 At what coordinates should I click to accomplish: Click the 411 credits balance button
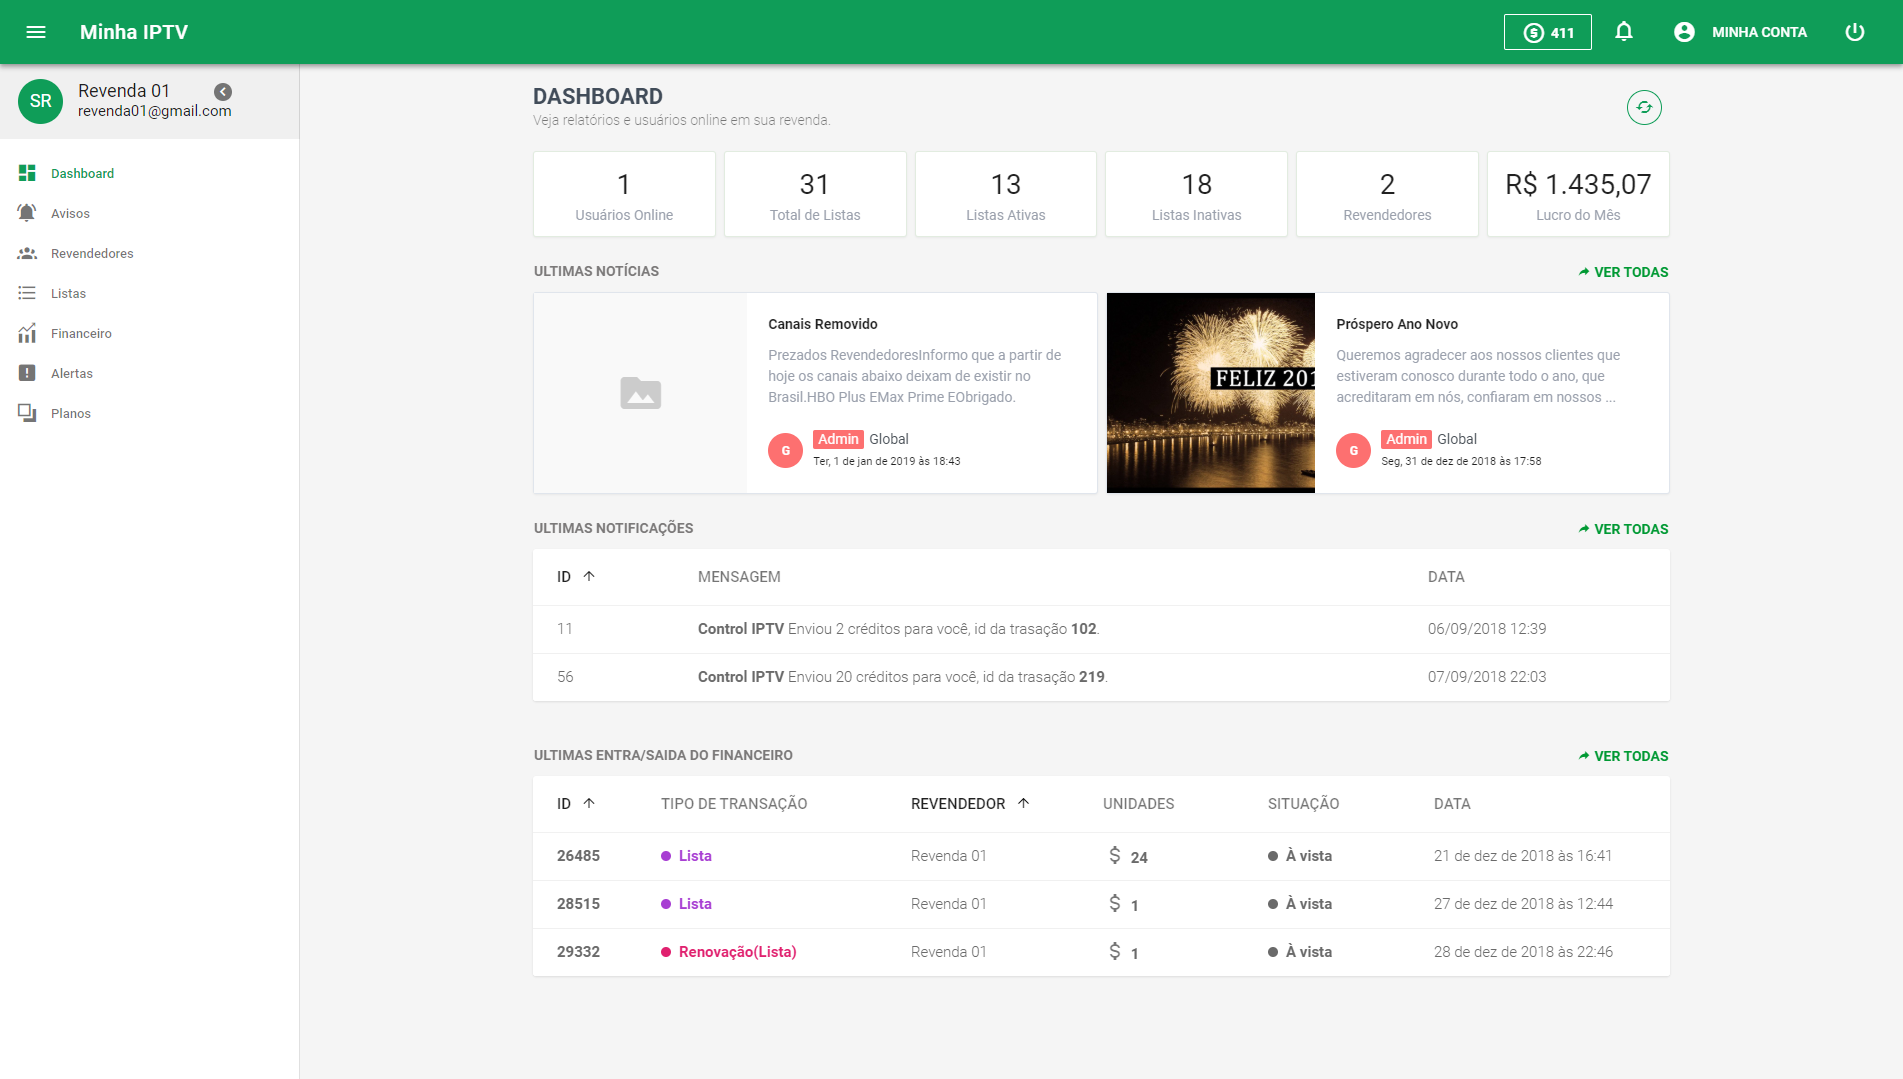pyautogui.click(x=1547, y=32)
